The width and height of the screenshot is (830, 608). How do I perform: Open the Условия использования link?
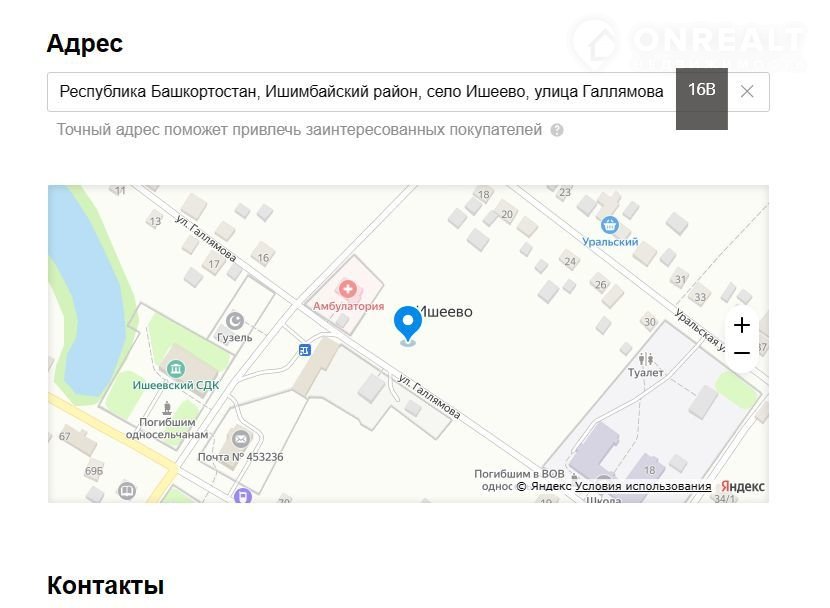point(643,487)
